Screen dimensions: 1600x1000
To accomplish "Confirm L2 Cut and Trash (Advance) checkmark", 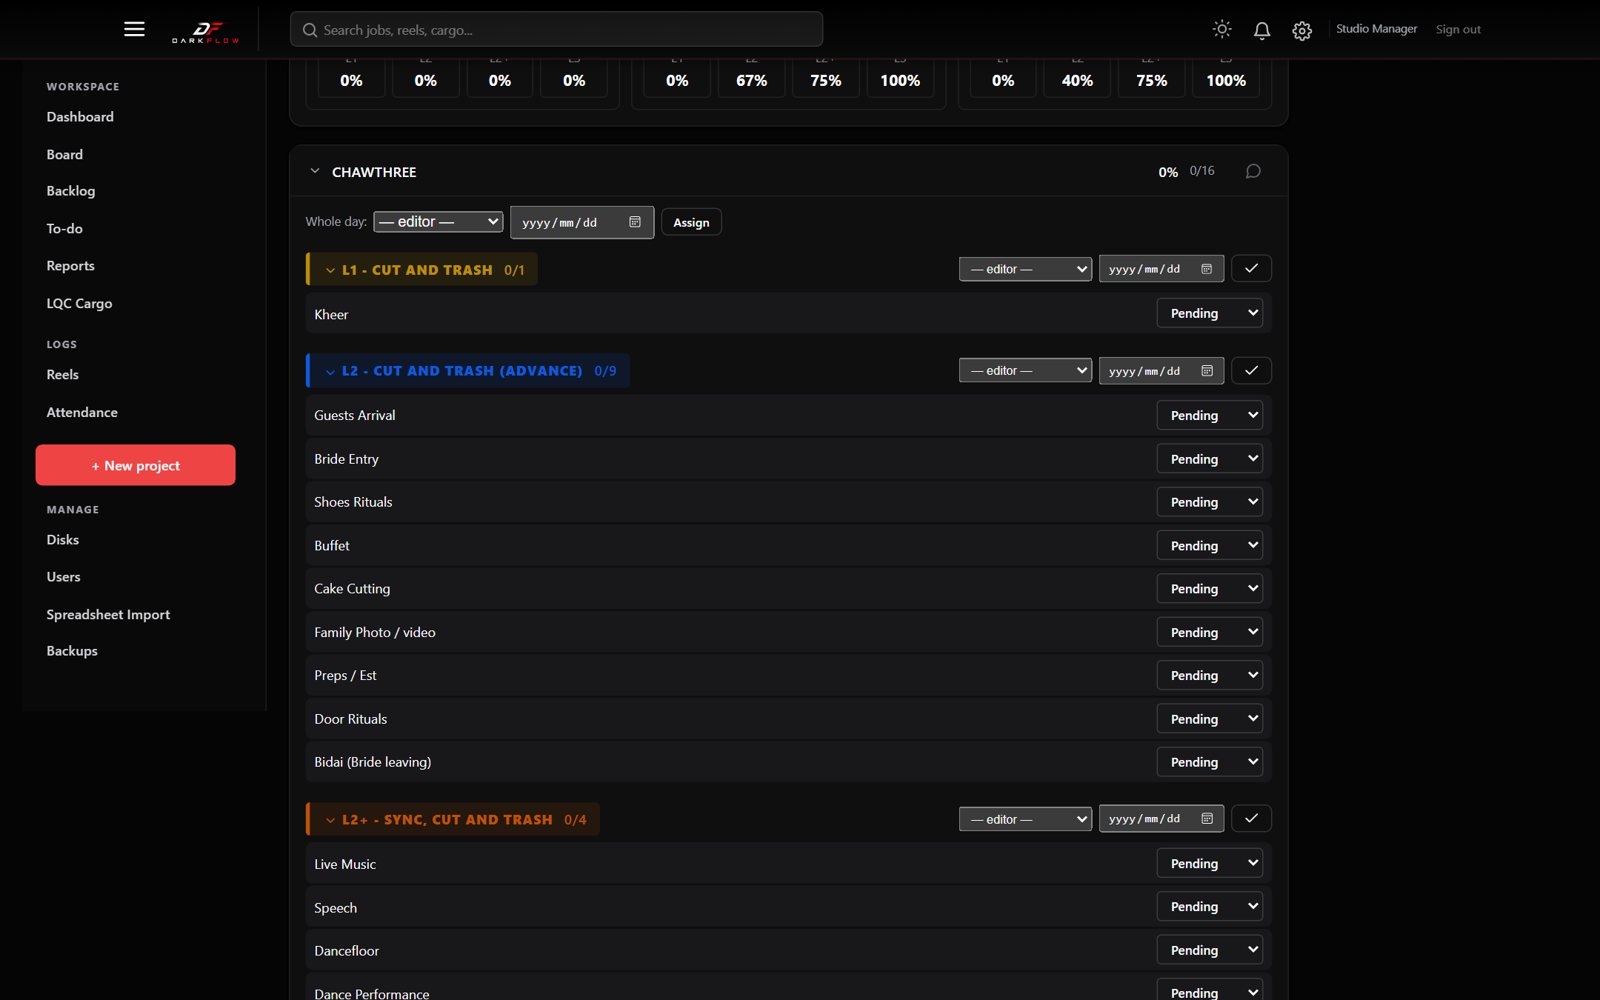I will tap(1251, 370).
